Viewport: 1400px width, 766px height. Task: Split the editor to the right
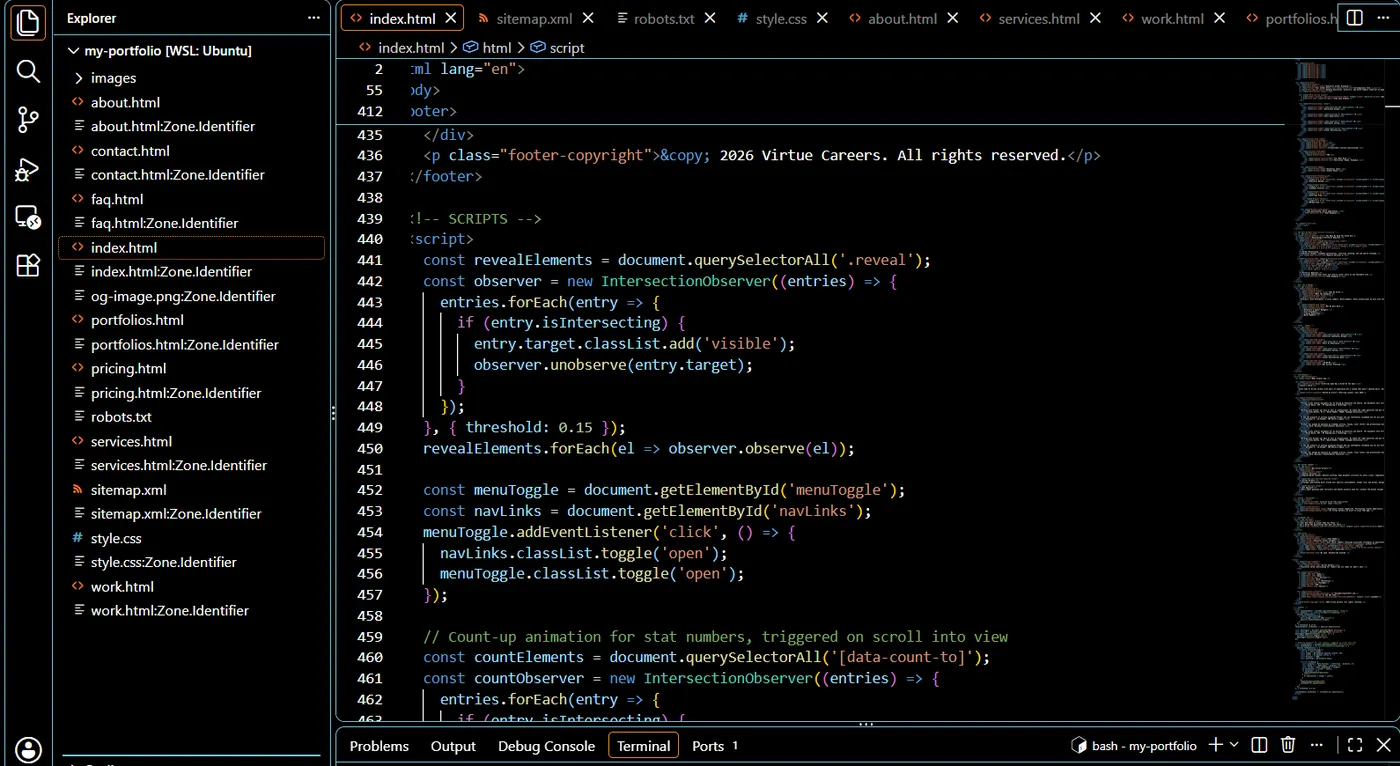tap(1354, 18)
